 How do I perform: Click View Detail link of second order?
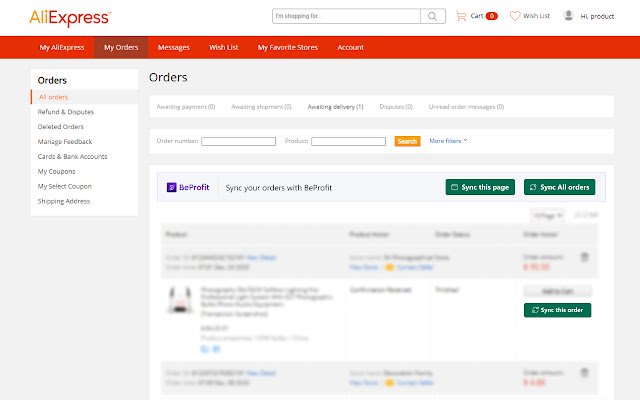click(261, 373)
